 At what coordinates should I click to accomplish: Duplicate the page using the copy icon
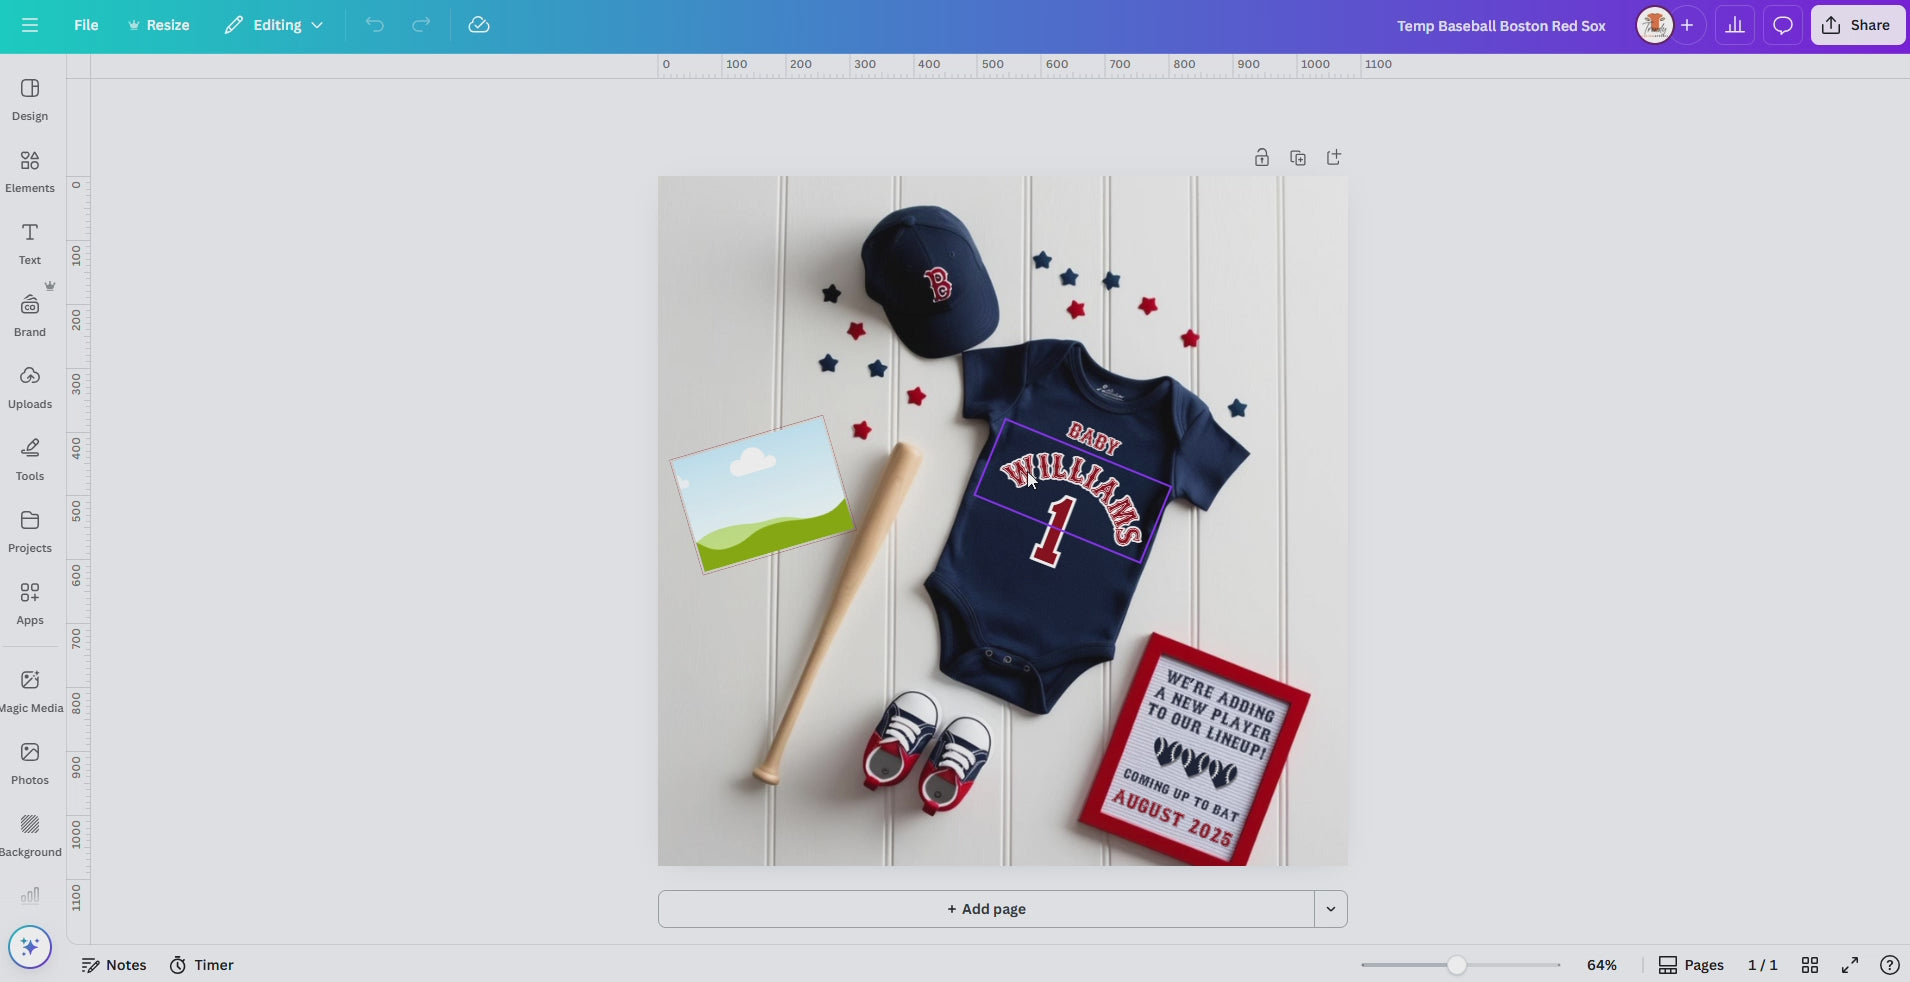coord(1298,158)
